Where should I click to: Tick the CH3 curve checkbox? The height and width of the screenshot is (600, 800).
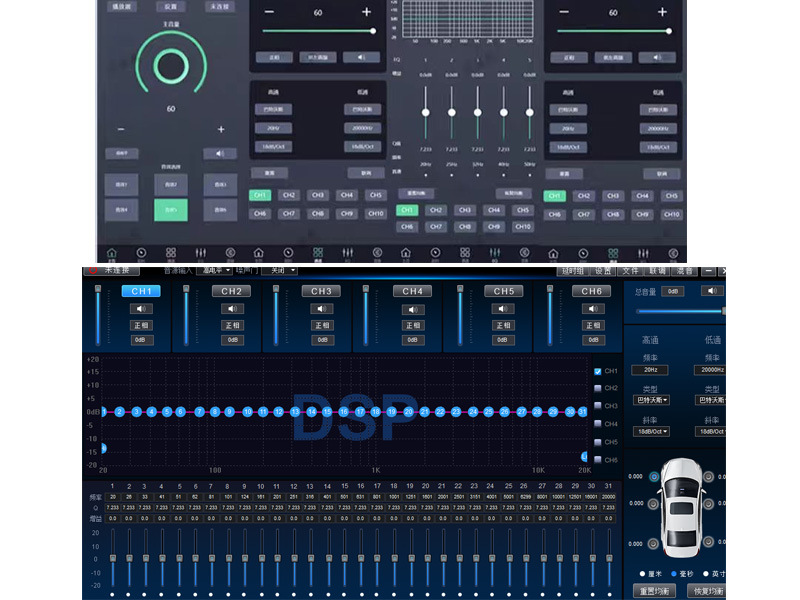tap(597, 406)
